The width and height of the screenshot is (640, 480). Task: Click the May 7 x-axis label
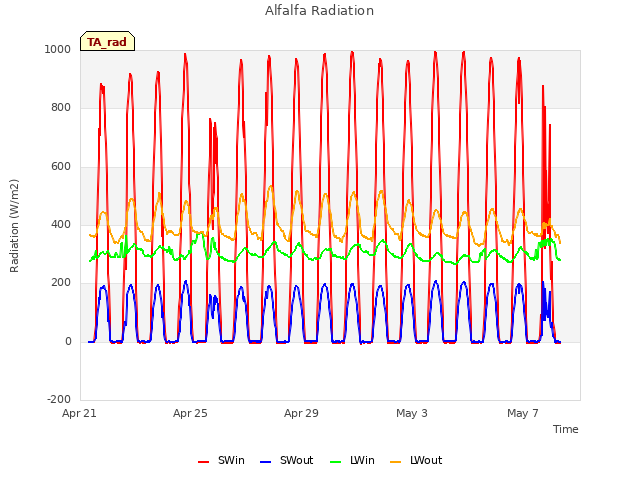[x=523, y=413]
